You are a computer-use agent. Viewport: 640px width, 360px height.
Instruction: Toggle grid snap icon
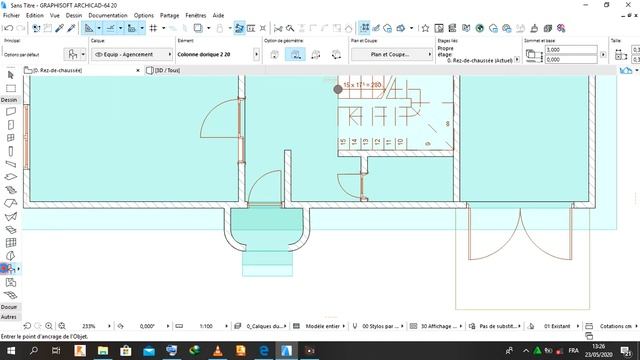pyautogui.click(x=153, y=28)
